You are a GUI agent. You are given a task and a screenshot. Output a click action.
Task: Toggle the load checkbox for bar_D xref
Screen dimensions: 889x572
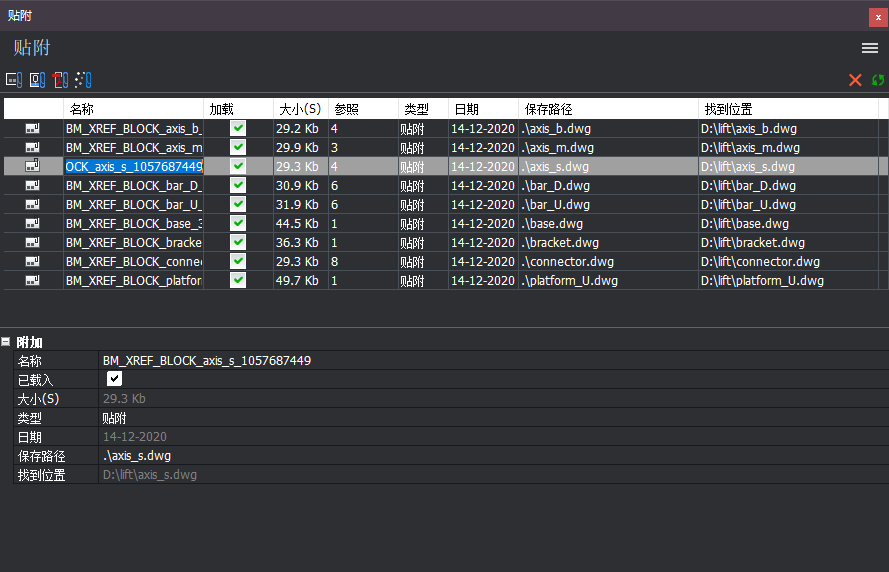pyautogui.click(x=238, y=186)
